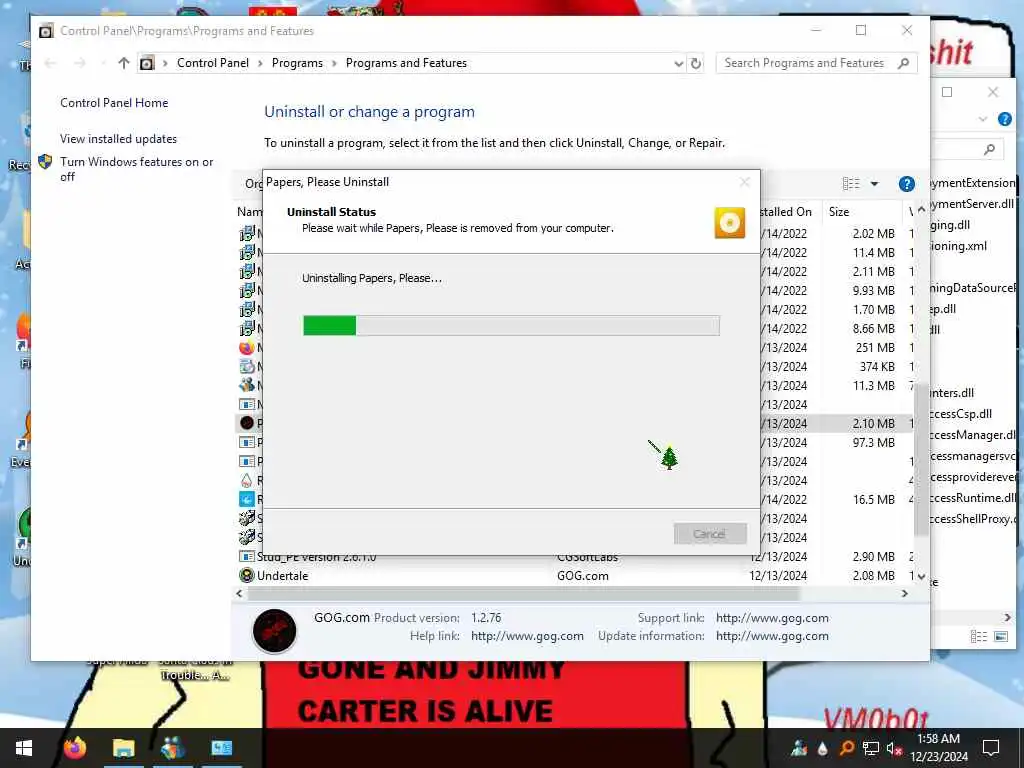Open File Explorer from the taskbar

pyautogui.click(x=123, y=748)
